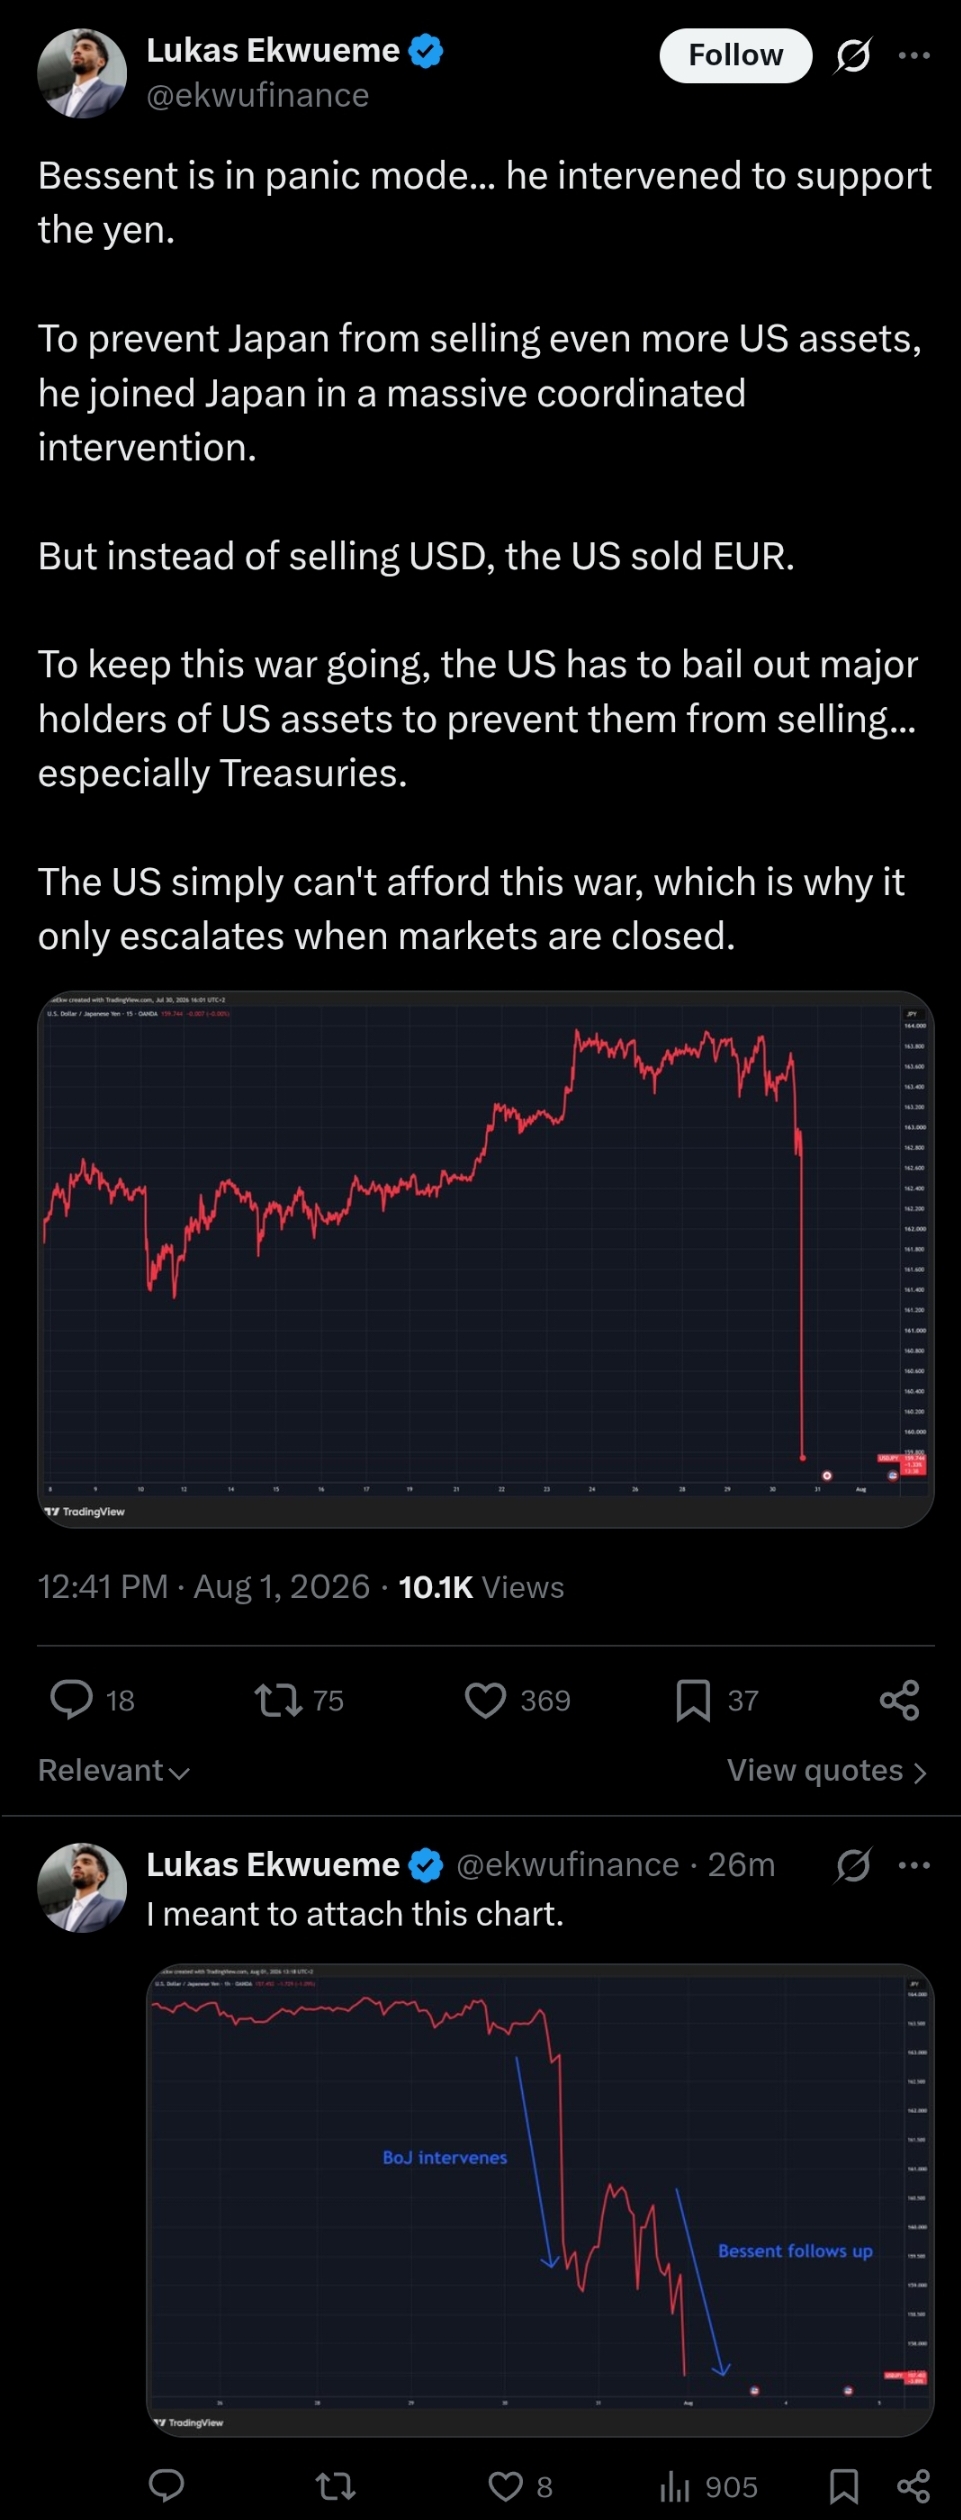This screenshot has height=2520, width=961.
Task: Follow Lukas Ekwueme
Action: click(735, 55)
